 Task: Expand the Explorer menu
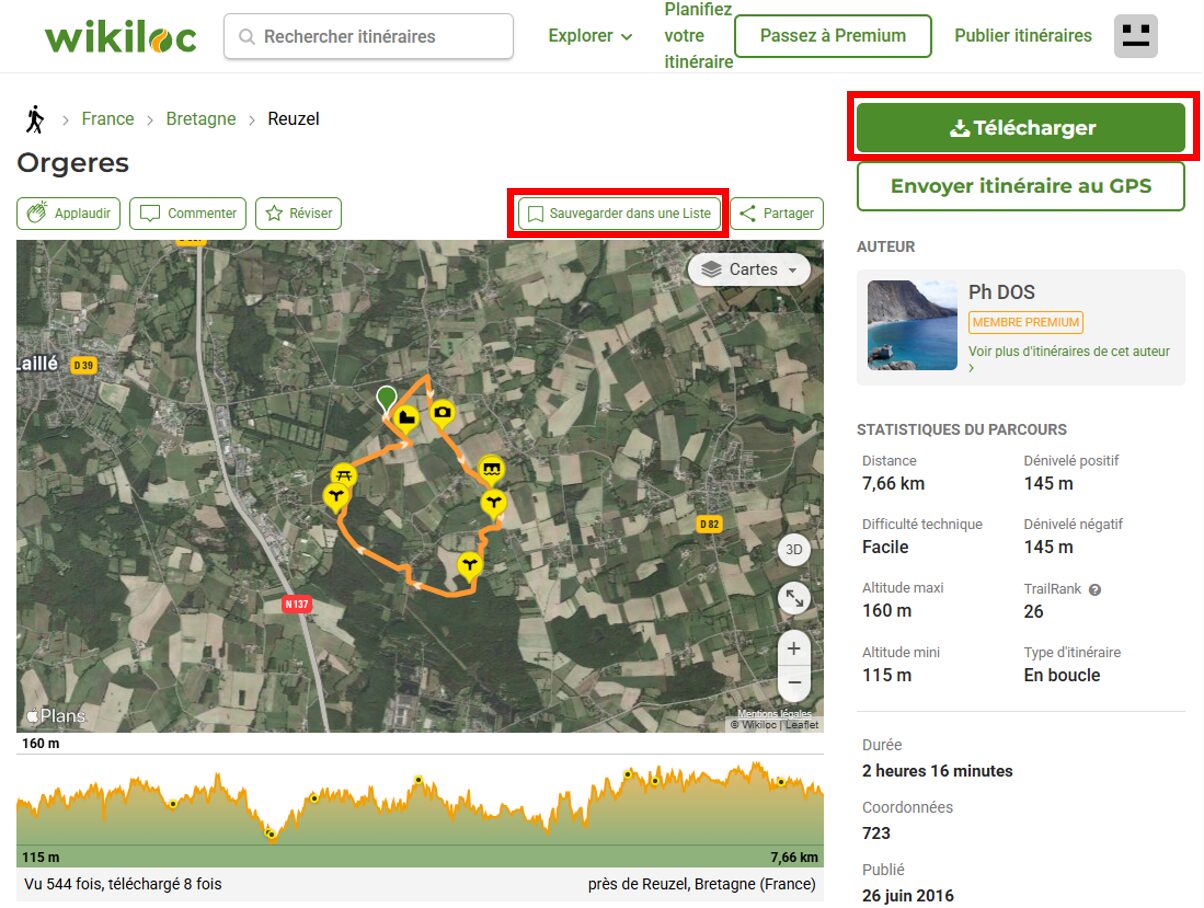(x=590, y=36)
